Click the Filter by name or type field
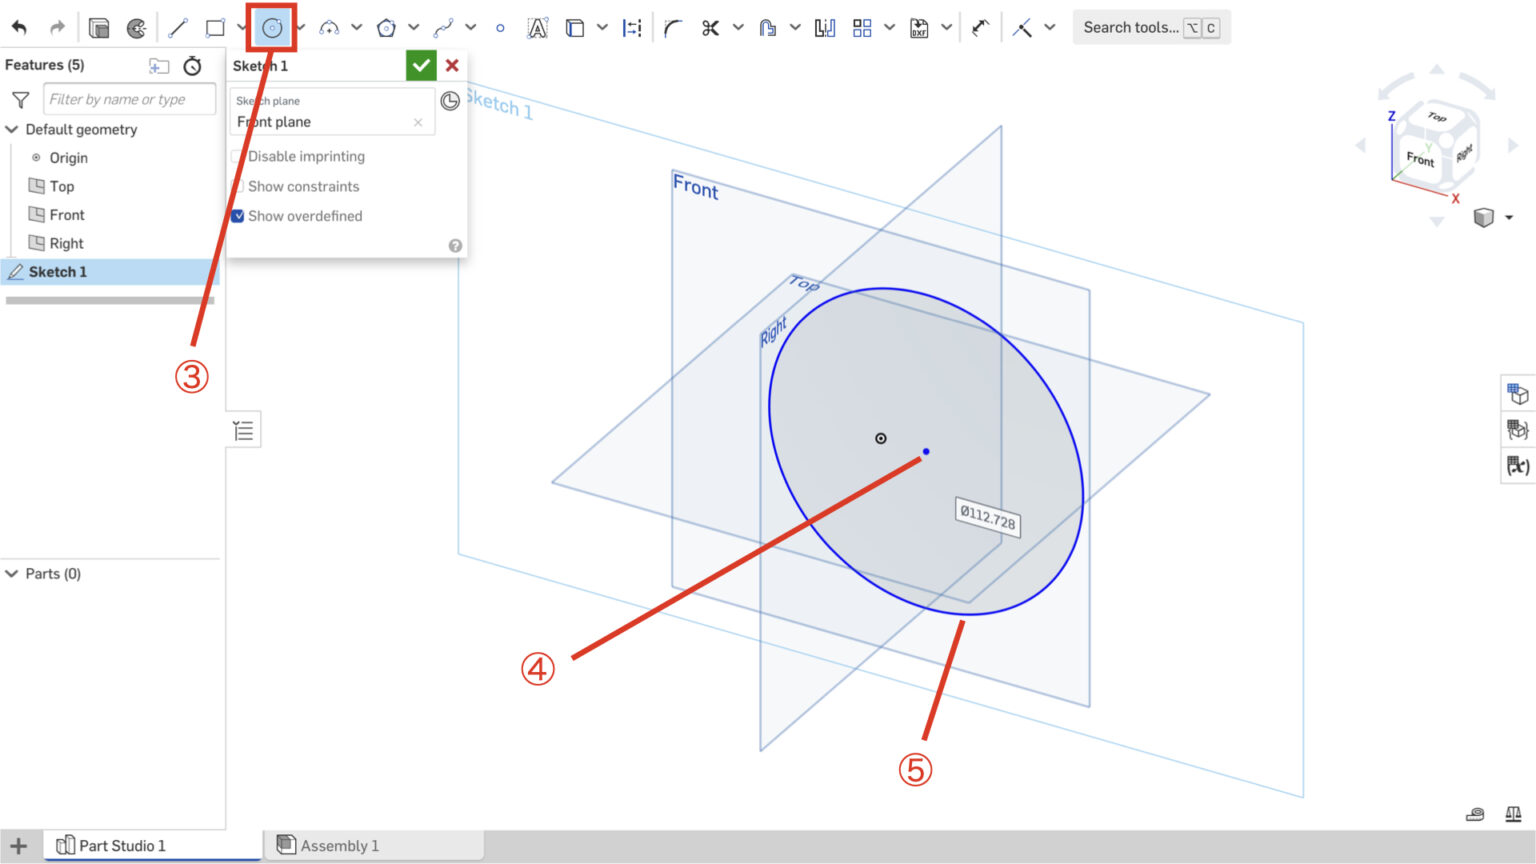The width and height of the screenshot is (1536, 864). click(129, 98)
